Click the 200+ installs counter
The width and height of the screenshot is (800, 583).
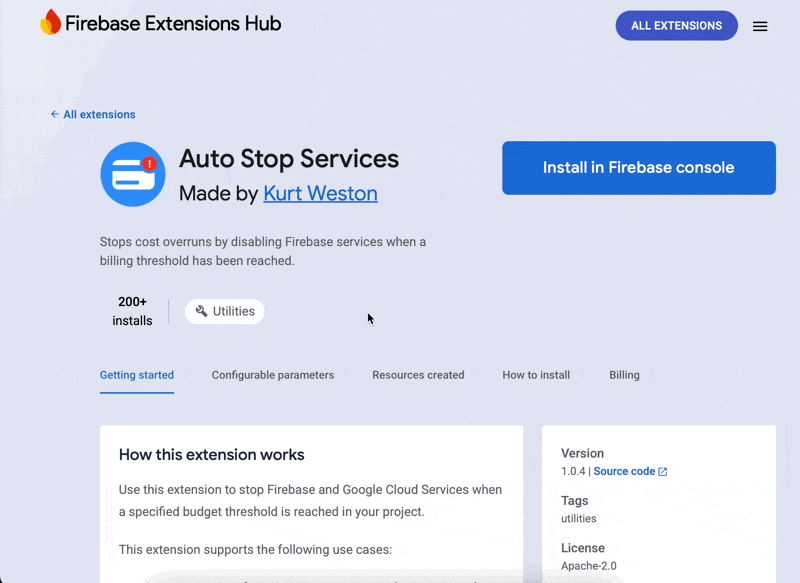pyautogui.click(x=133, y=311)
